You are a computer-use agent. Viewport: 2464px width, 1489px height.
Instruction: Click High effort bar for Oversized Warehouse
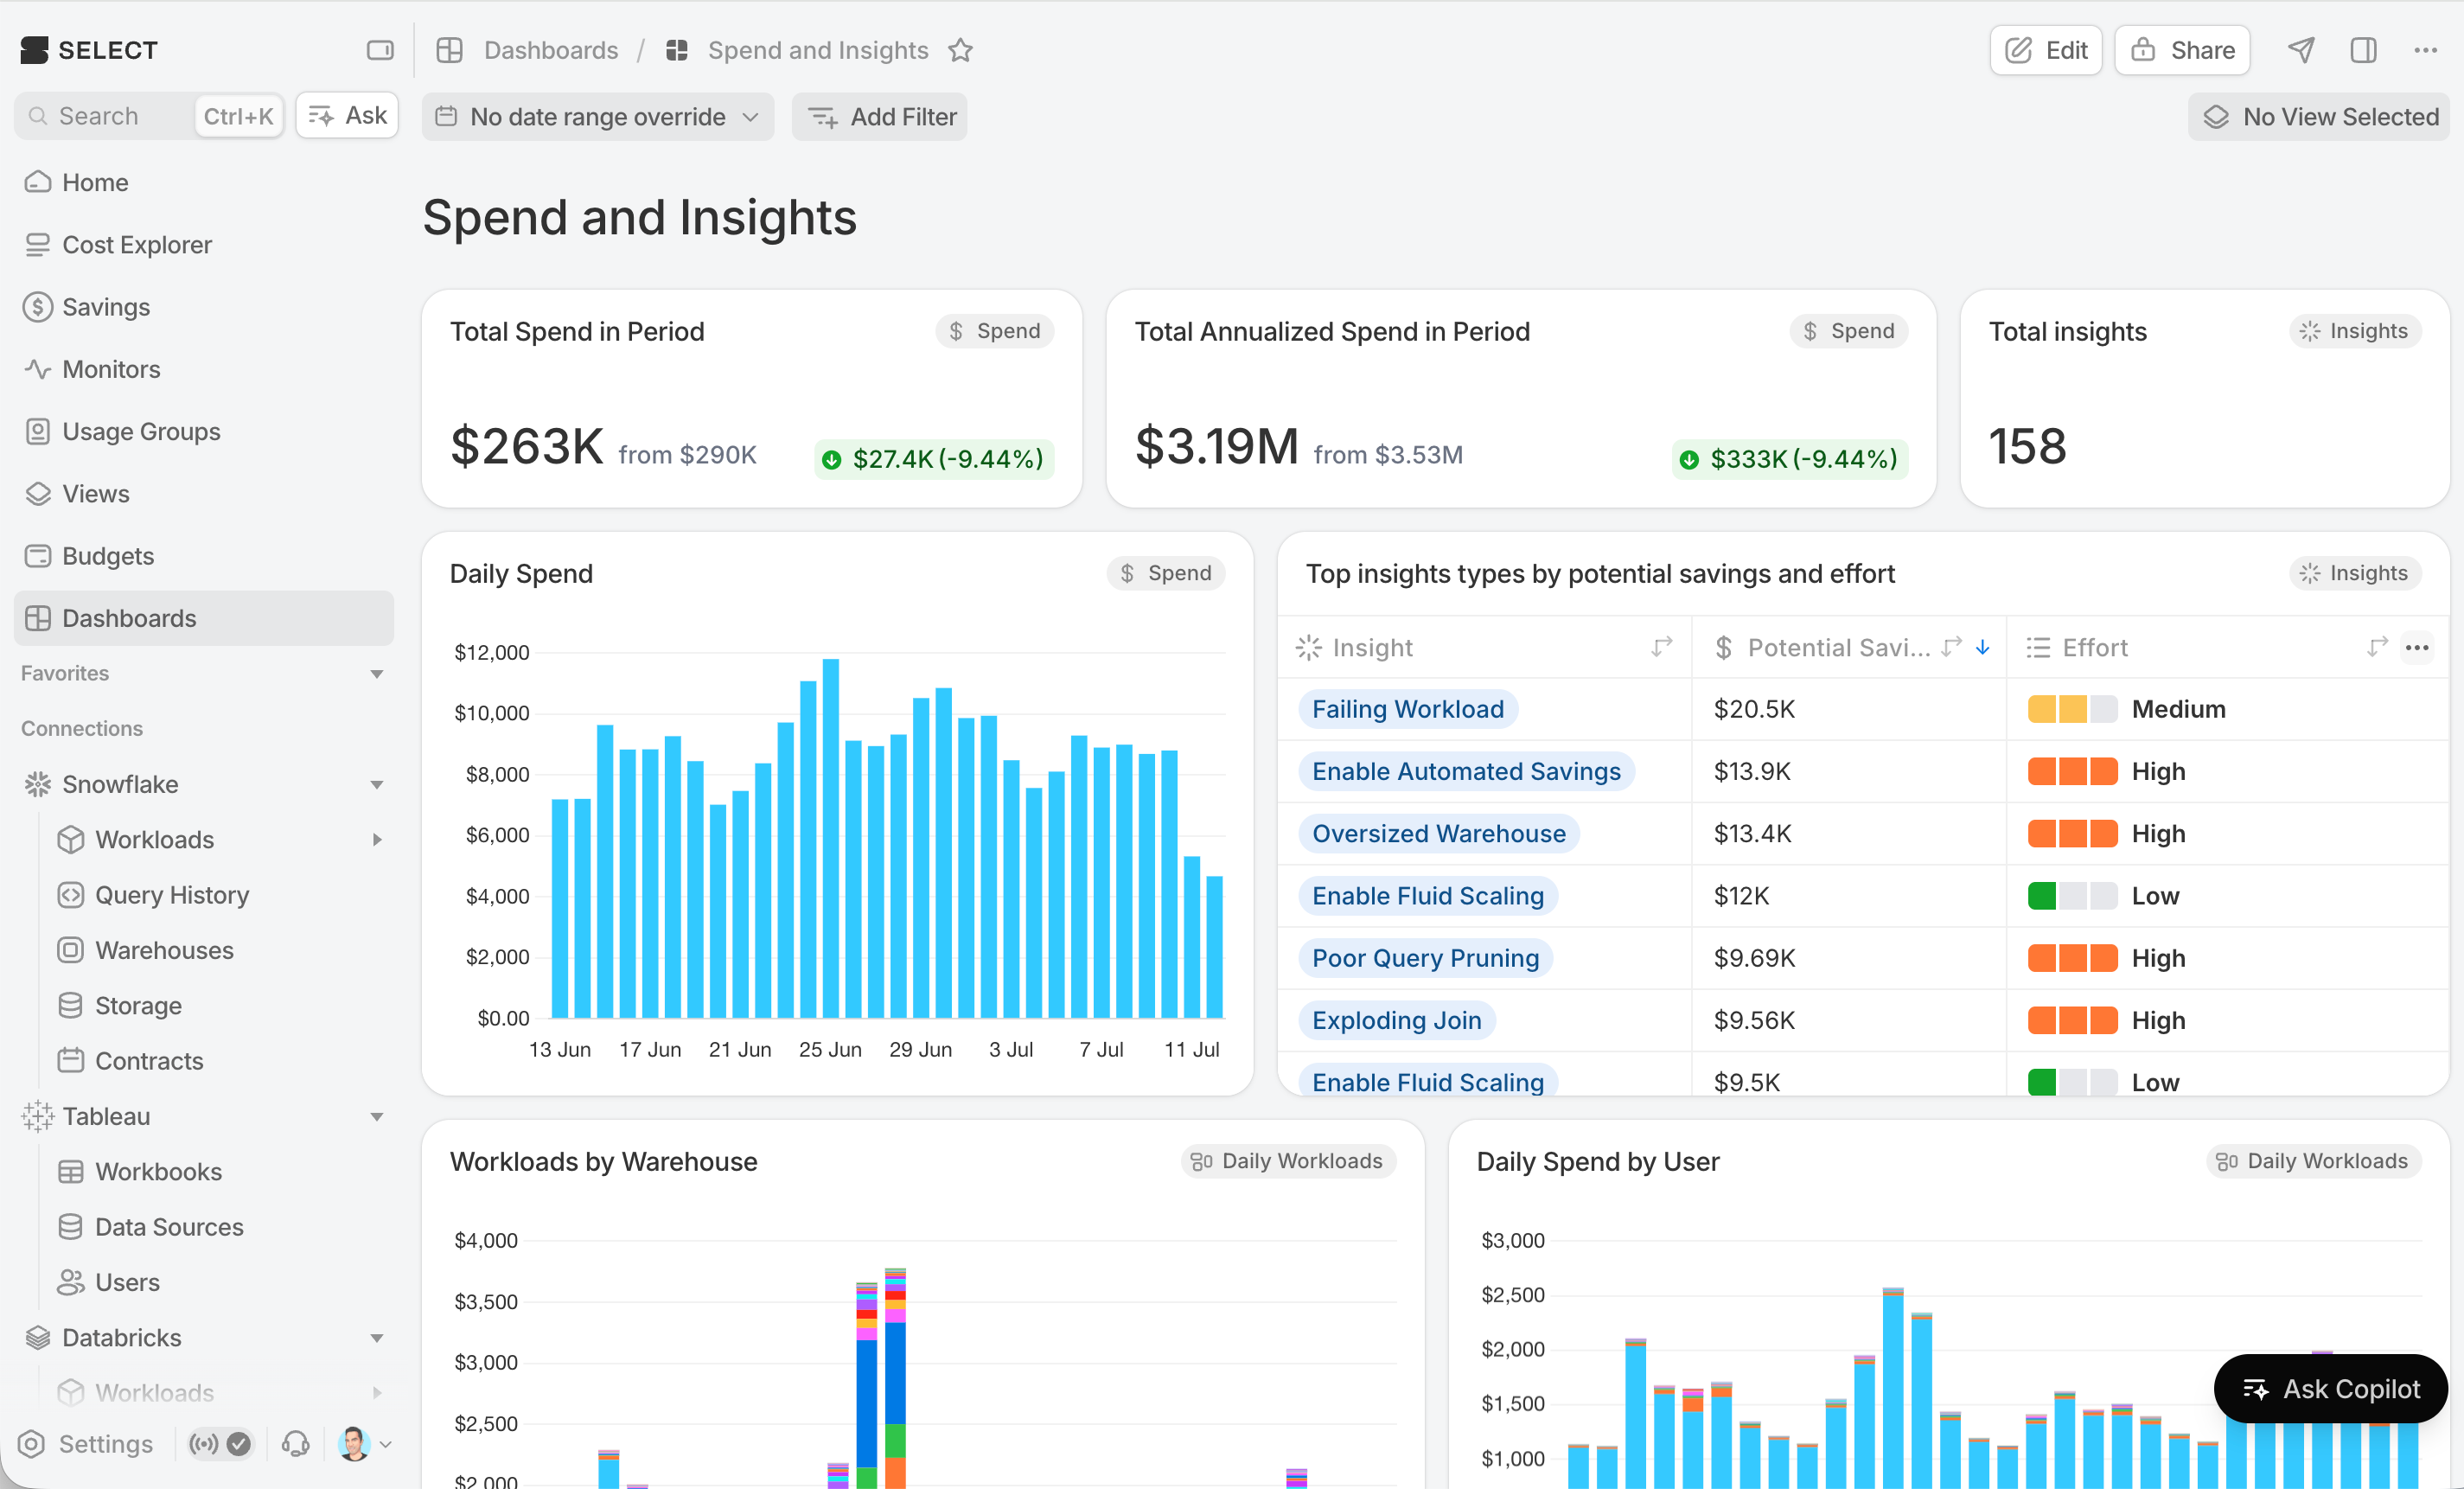point(2072,834)
